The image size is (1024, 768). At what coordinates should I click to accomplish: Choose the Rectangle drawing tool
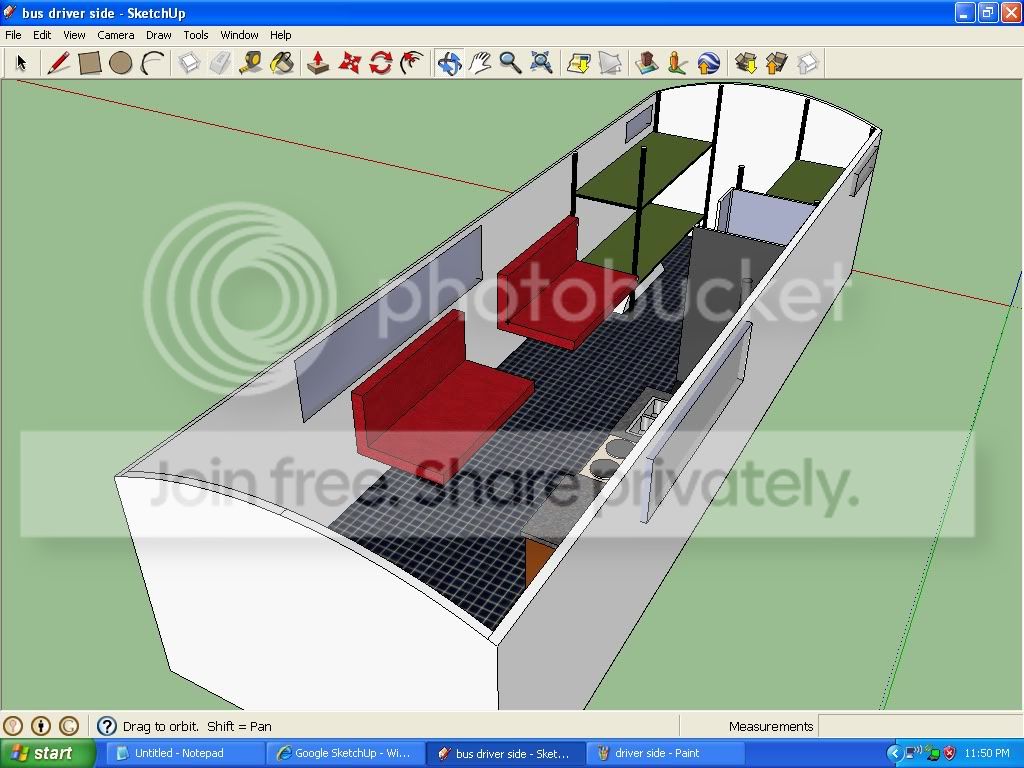point(89,63)
